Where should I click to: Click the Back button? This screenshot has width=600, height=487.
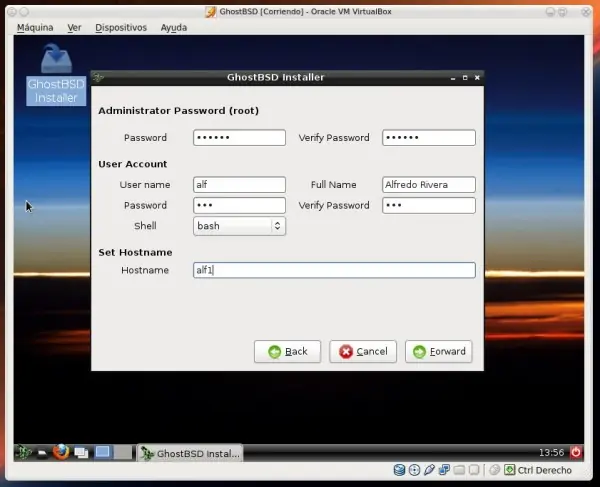[x=287, y=351]
